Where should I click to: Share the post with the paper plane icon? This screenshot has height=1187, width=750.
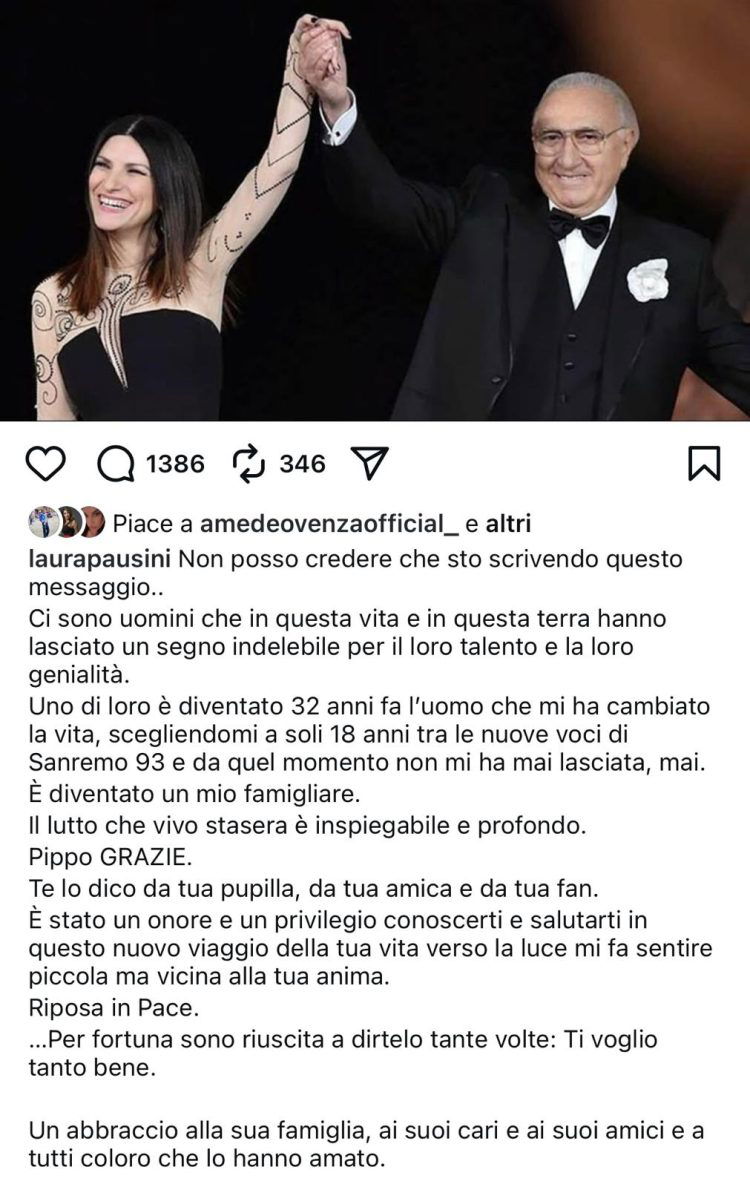370,463
